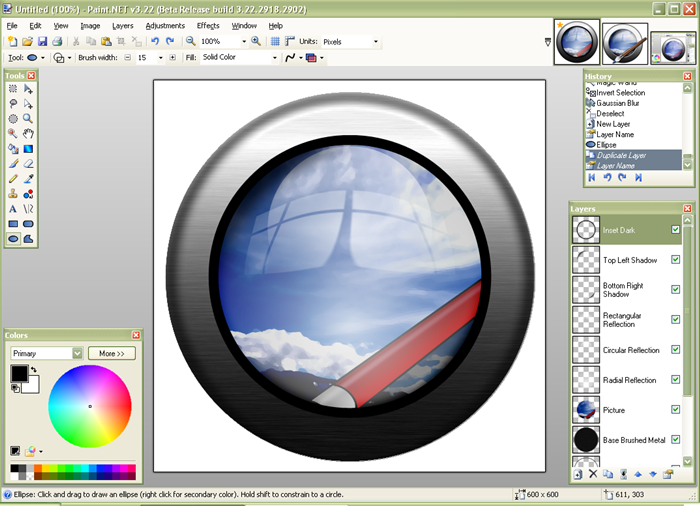Close the History panel

[x=688, y=76]
